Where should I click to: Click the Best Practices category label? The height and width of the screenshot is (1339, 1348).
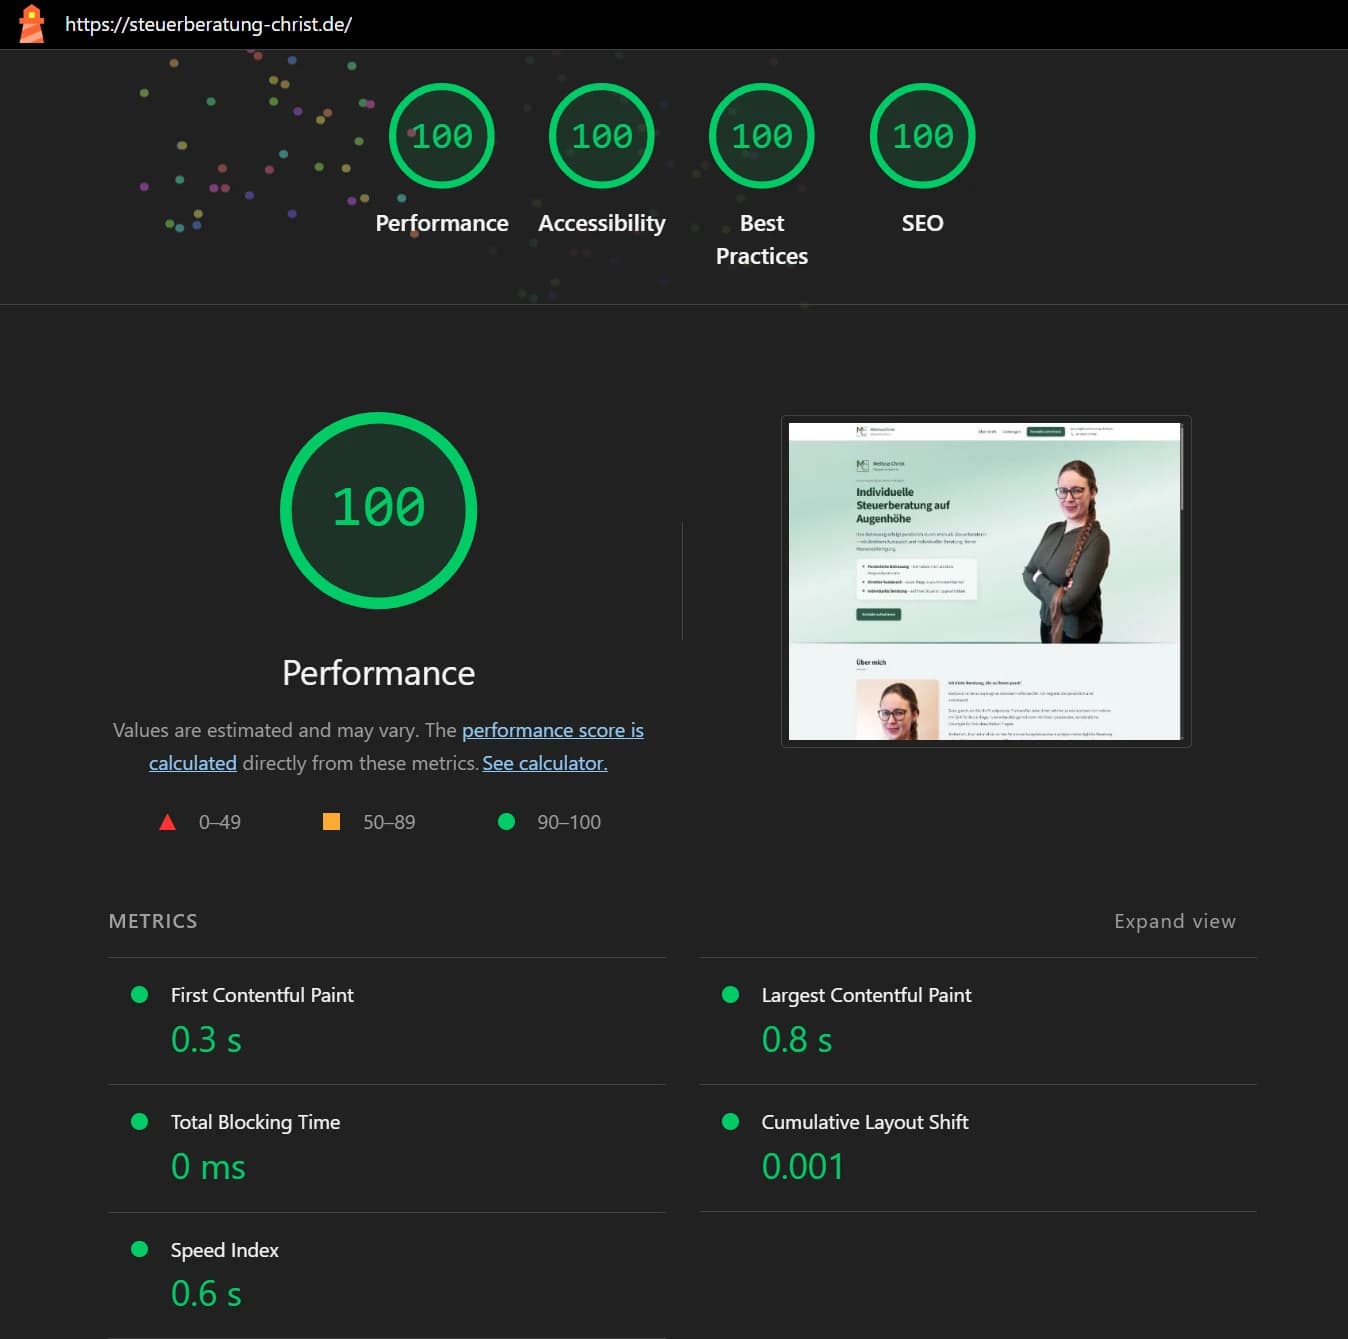tap(761, 239)
